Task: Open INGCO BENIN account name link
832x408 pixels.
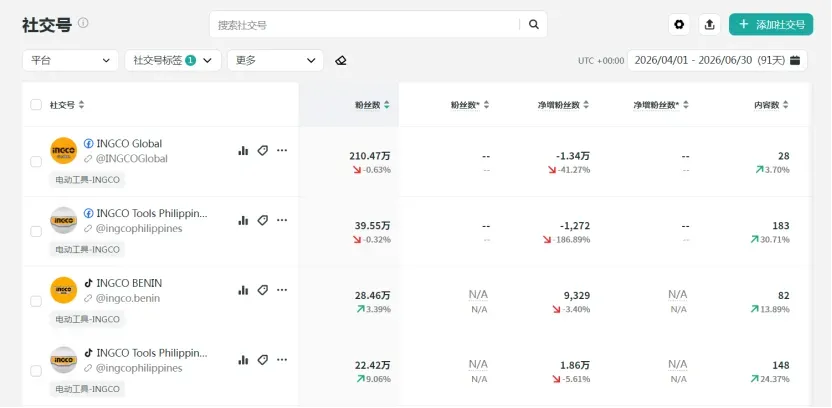Action: click(129, 283)
